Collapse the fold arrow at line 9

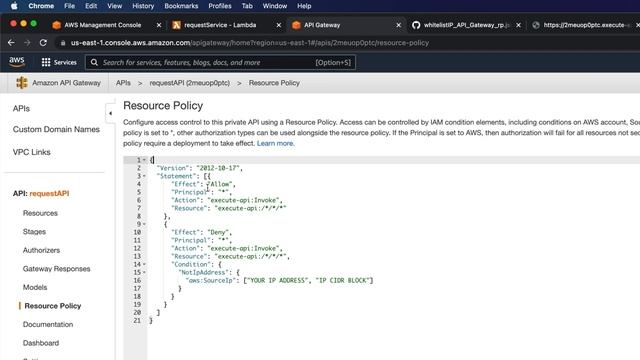[x=144, y=224]
